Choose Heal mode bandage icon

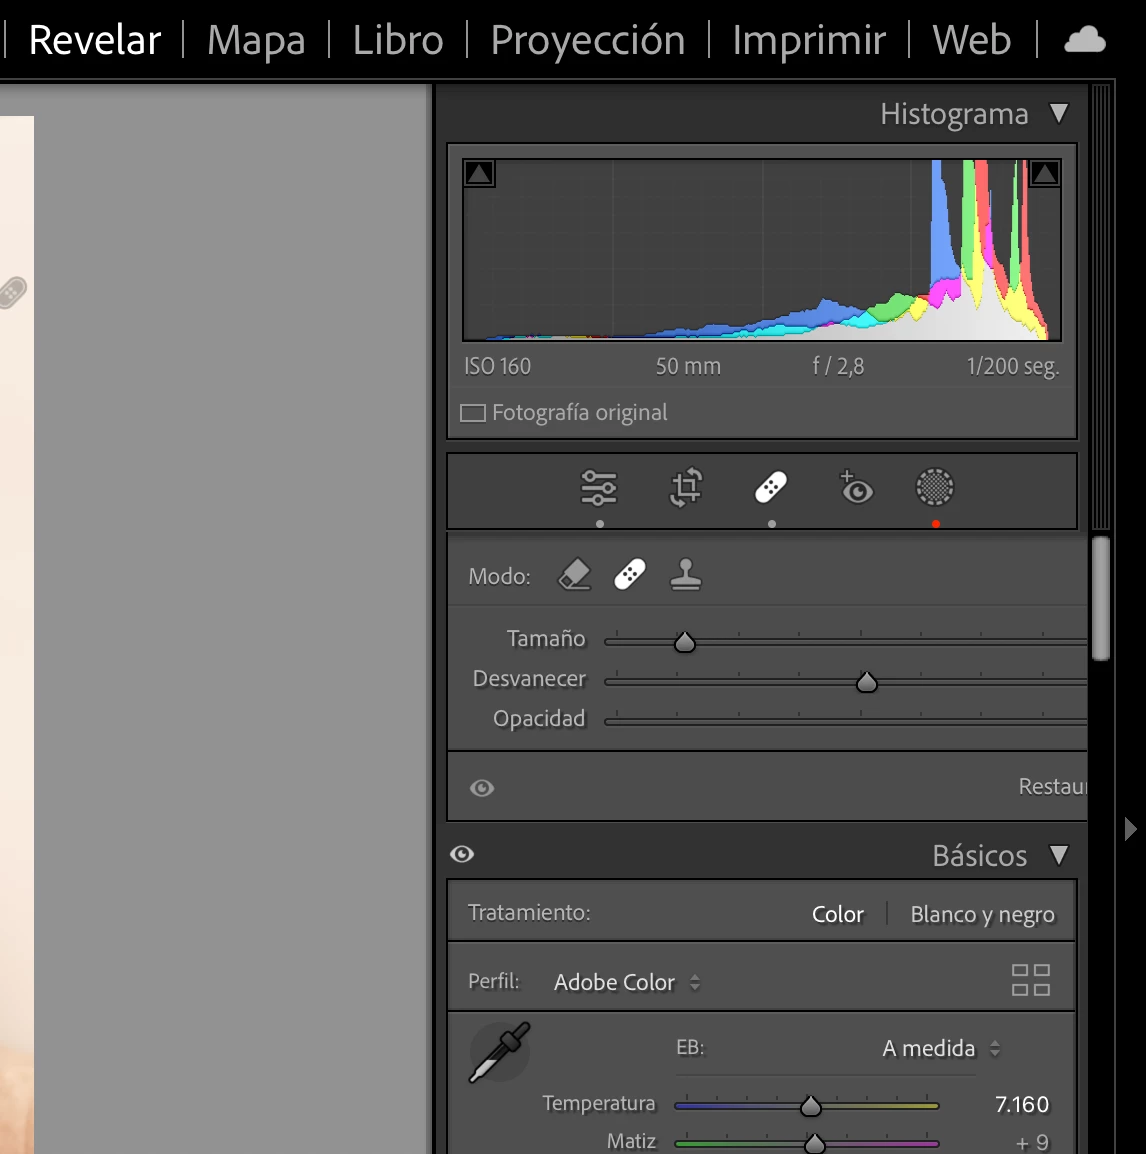pos(629,575)
